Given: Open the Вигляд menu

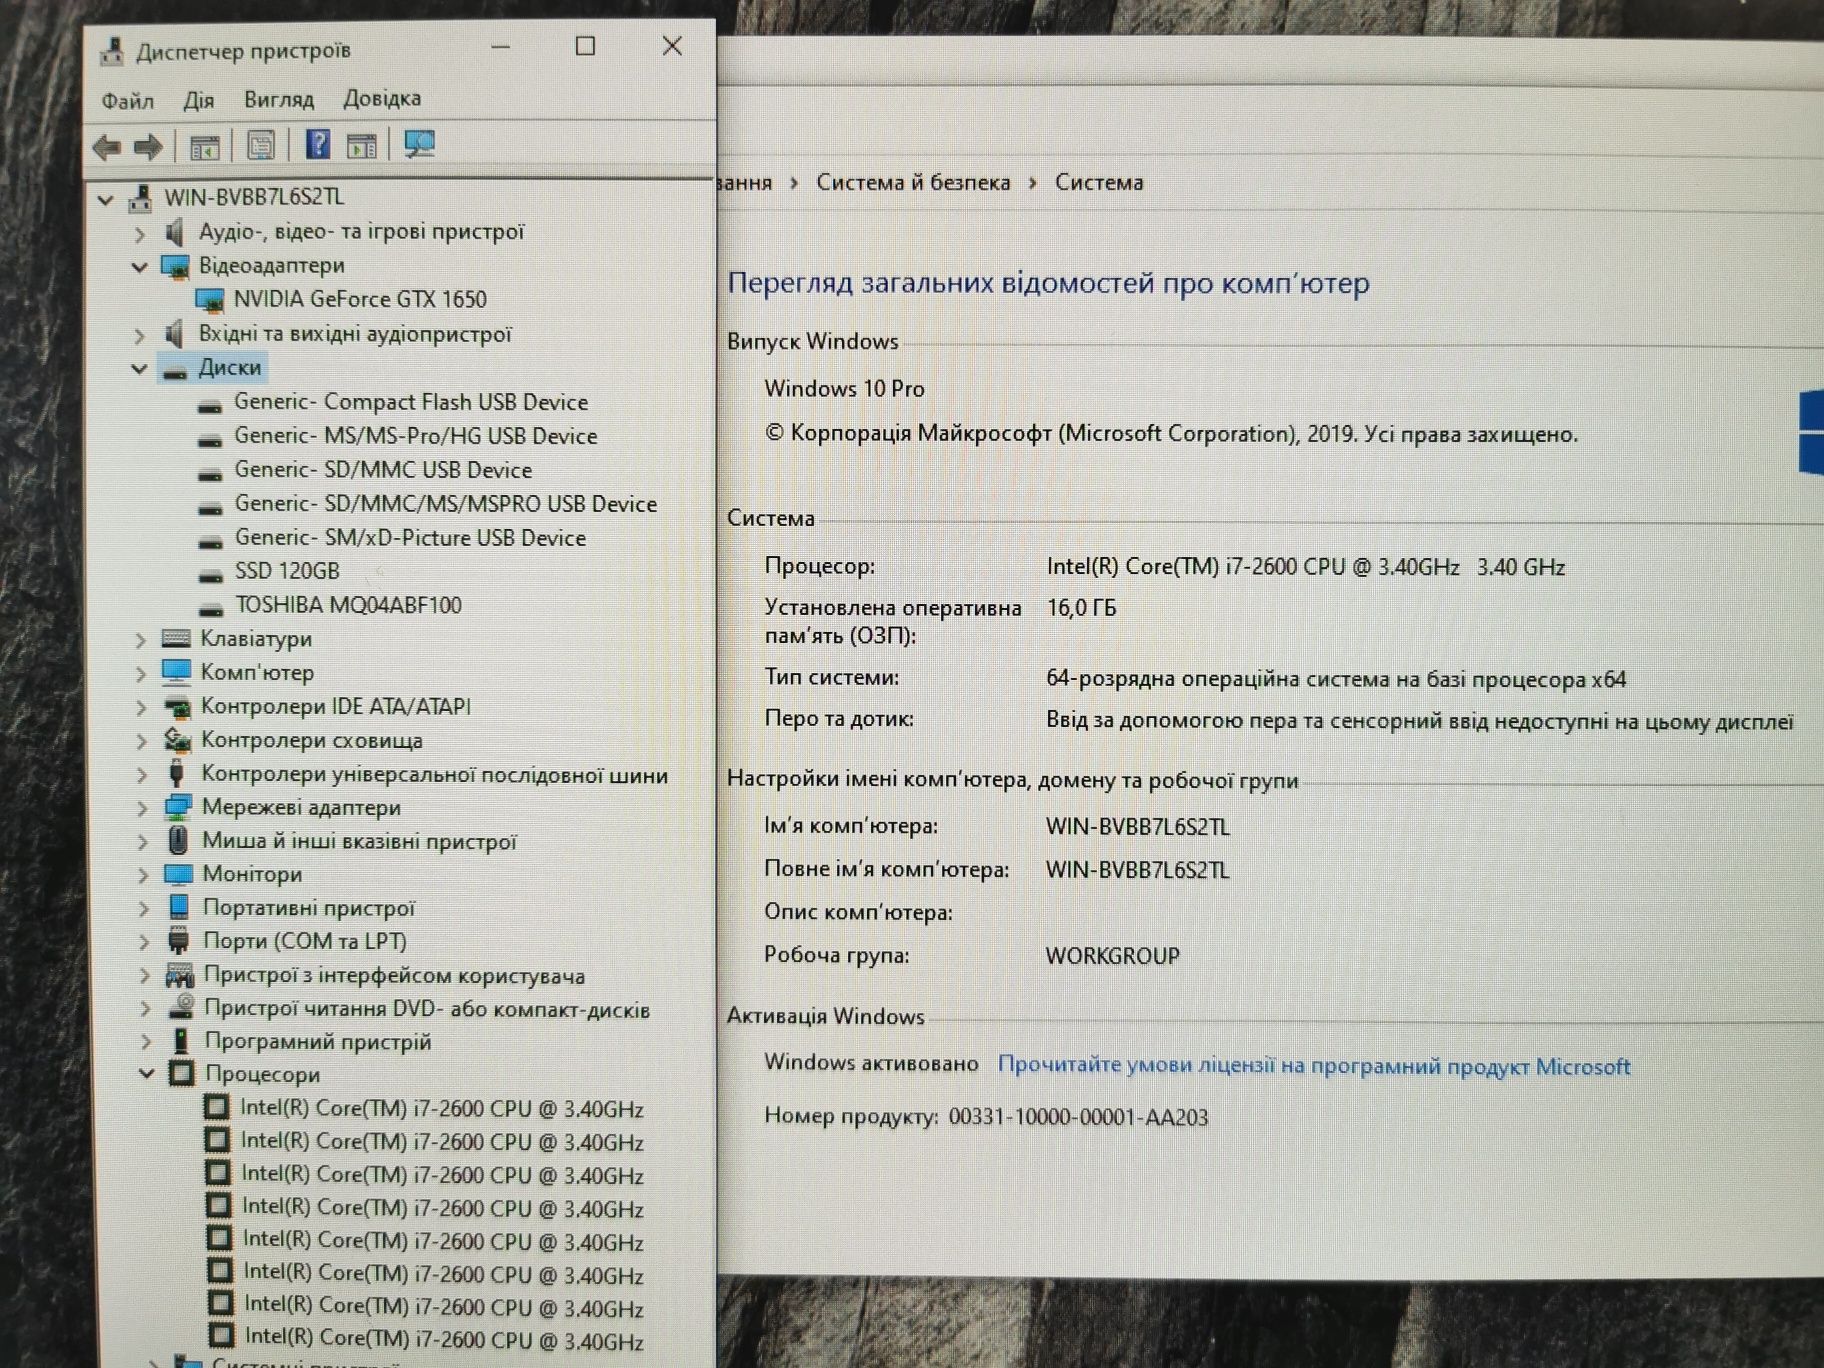Looking at the screenshot, I should pyautogui.click(x=279, y=99).
